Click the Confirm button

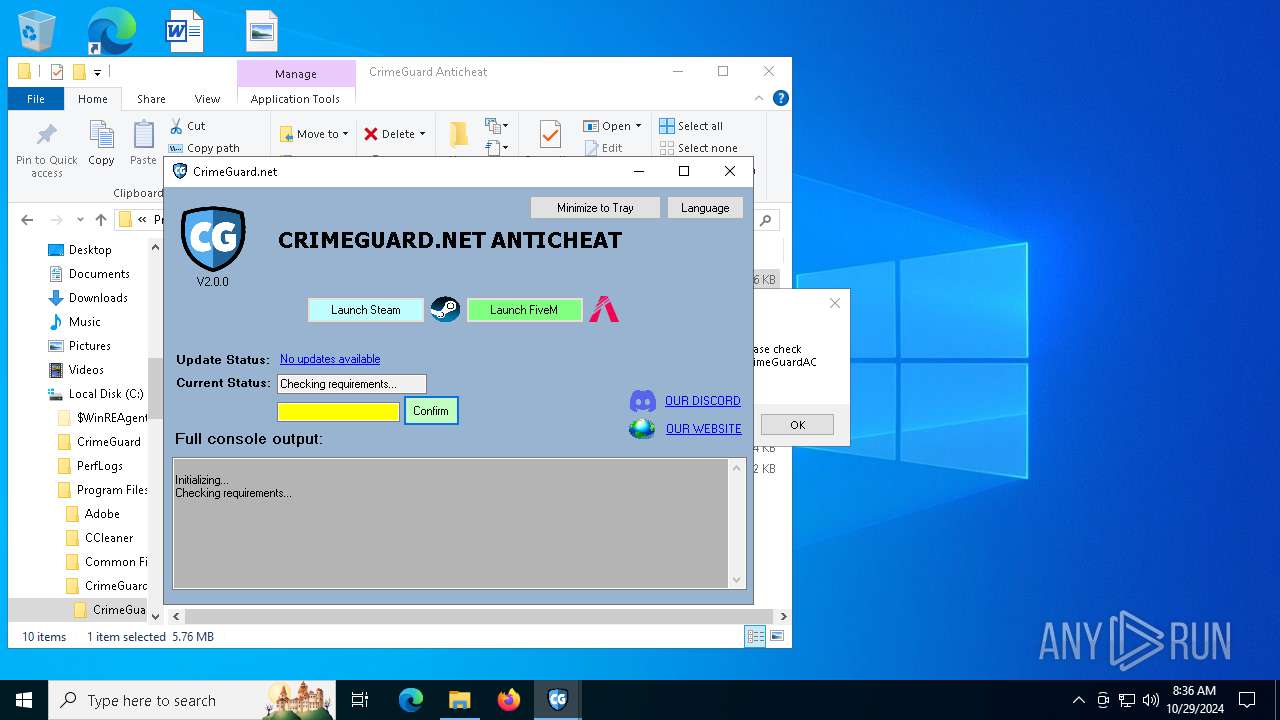(431, 411)
